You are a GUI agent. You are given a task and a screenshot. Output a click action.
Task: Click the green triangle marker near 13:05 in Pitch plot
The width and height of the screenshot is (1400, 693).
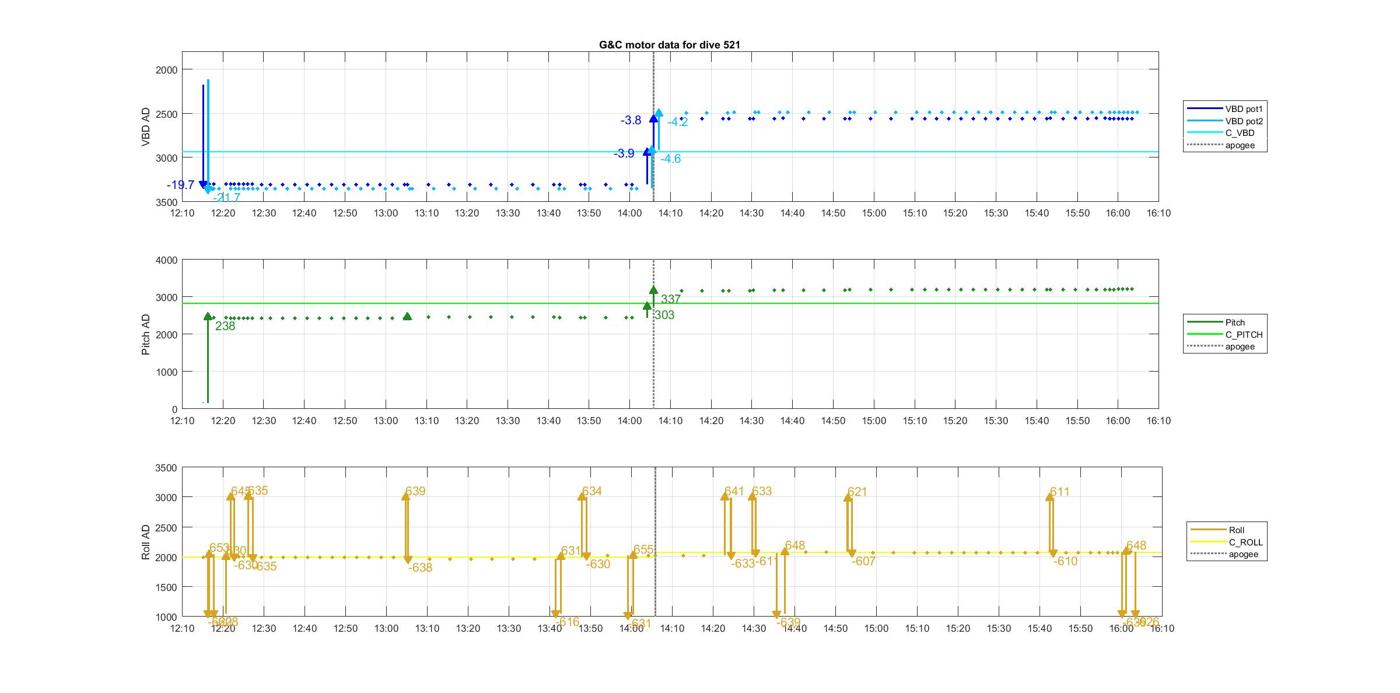coord(407,316)
